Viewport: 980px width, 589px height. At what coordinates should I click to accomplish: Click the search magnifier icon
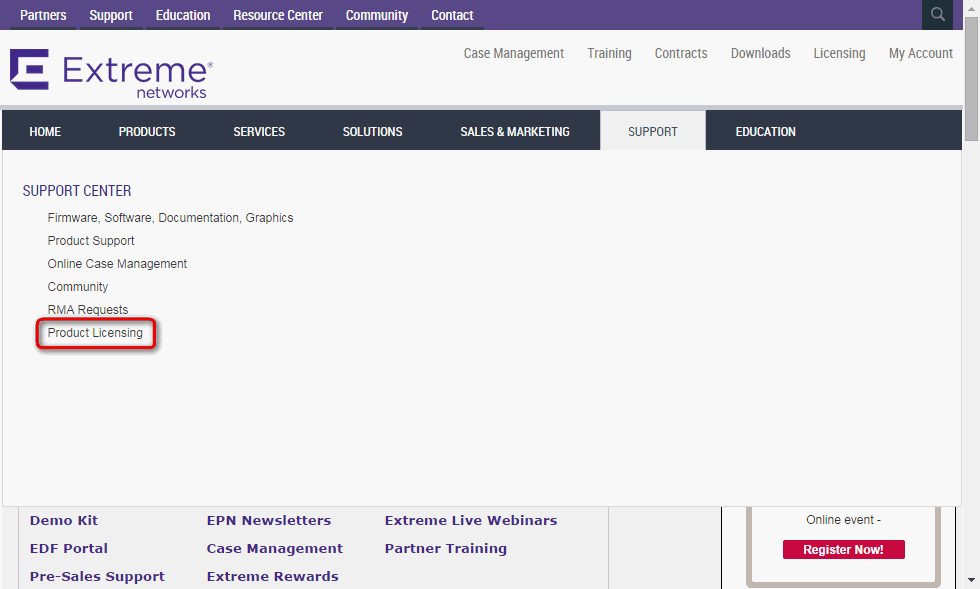tap(938, 14)
